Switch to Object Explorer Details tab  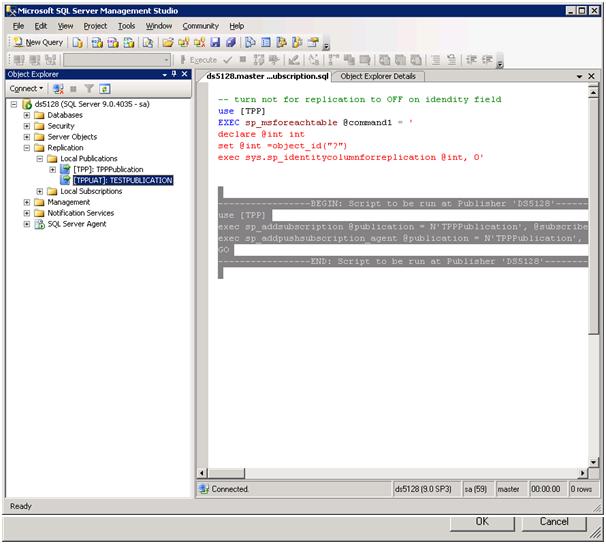click(x=378, y=76)
